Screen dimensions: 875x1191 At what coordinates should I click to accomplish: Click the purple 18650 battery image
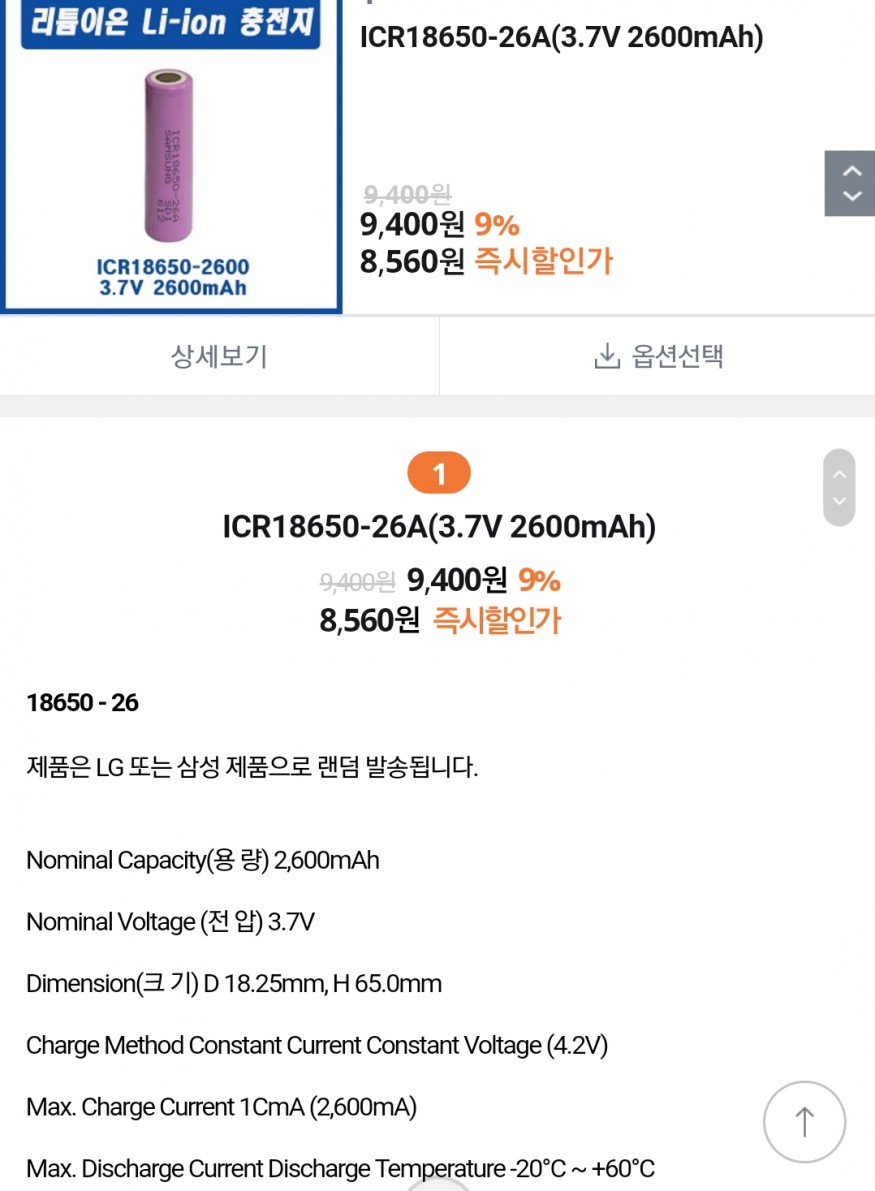(x=169, y=155)
